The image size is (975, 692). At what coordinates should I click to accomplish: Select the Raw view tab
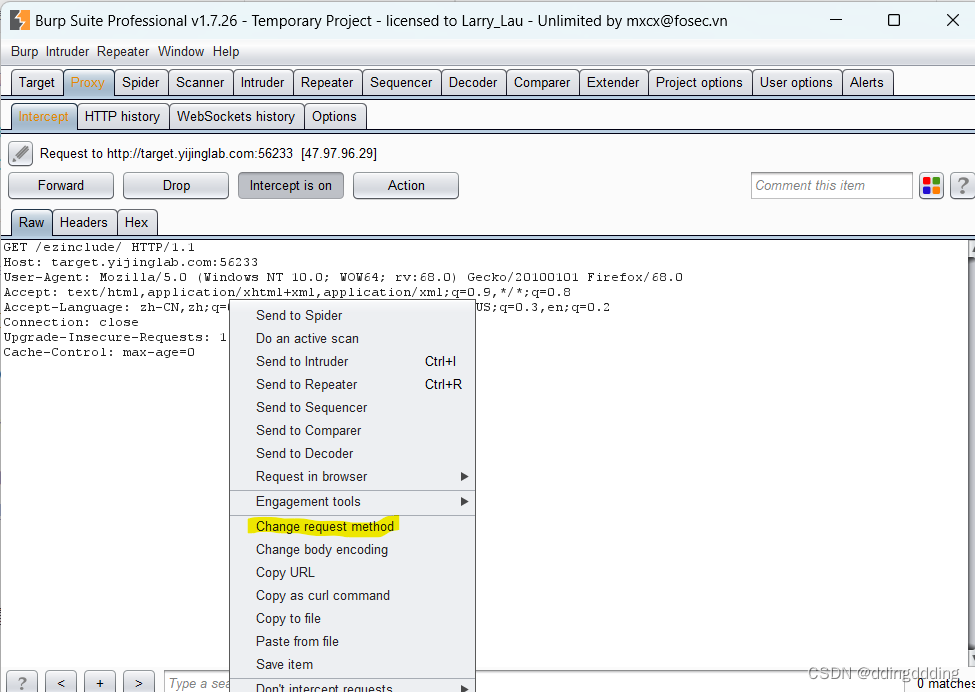(x=32, y=223)
